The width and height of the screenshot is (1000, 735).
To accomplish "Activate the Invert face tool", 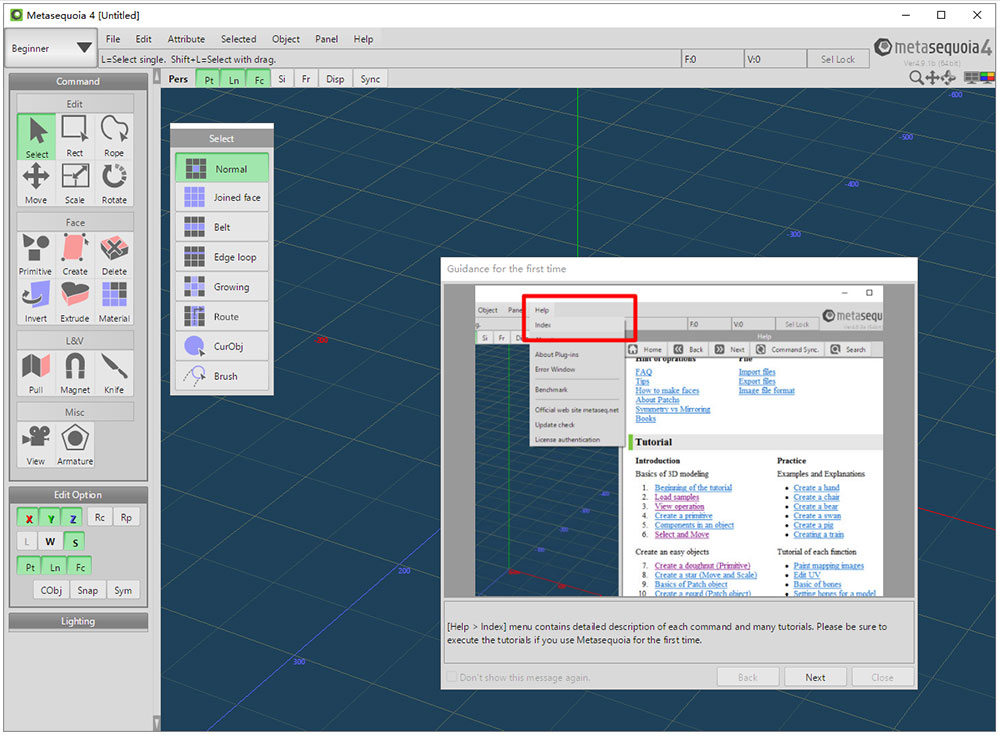I will coord(36,302).
